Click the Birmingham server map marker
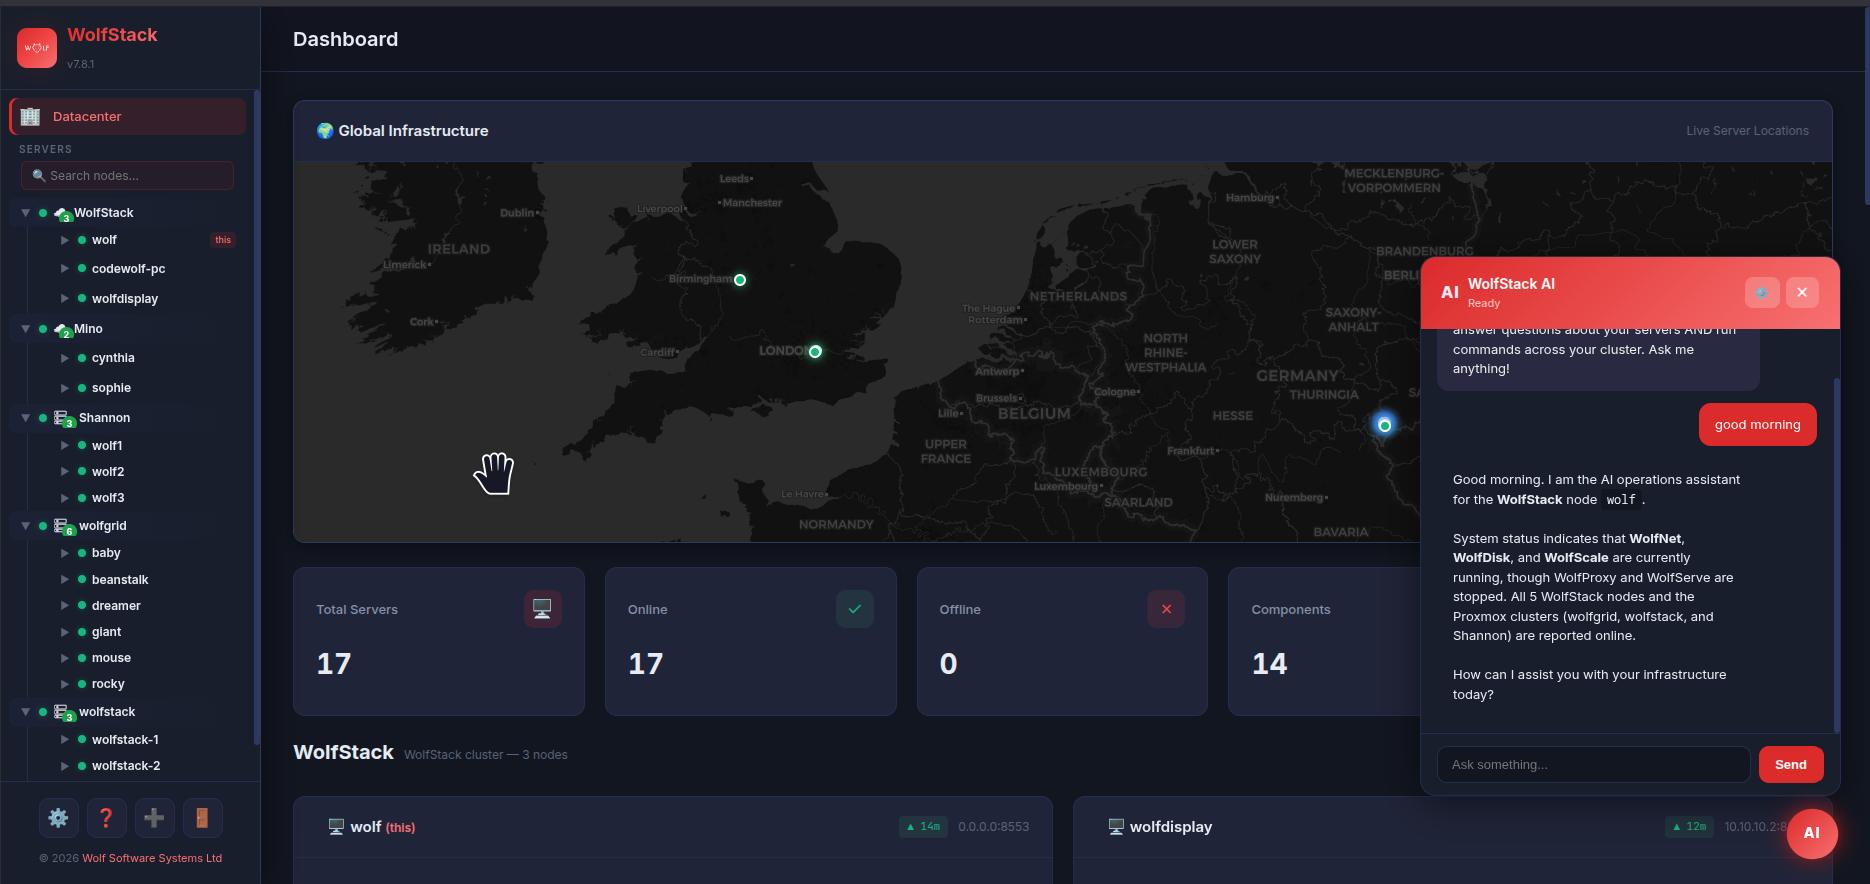The height and width of the screenshot is (884, 1870). pyautogui.click(x=740, y=280)
